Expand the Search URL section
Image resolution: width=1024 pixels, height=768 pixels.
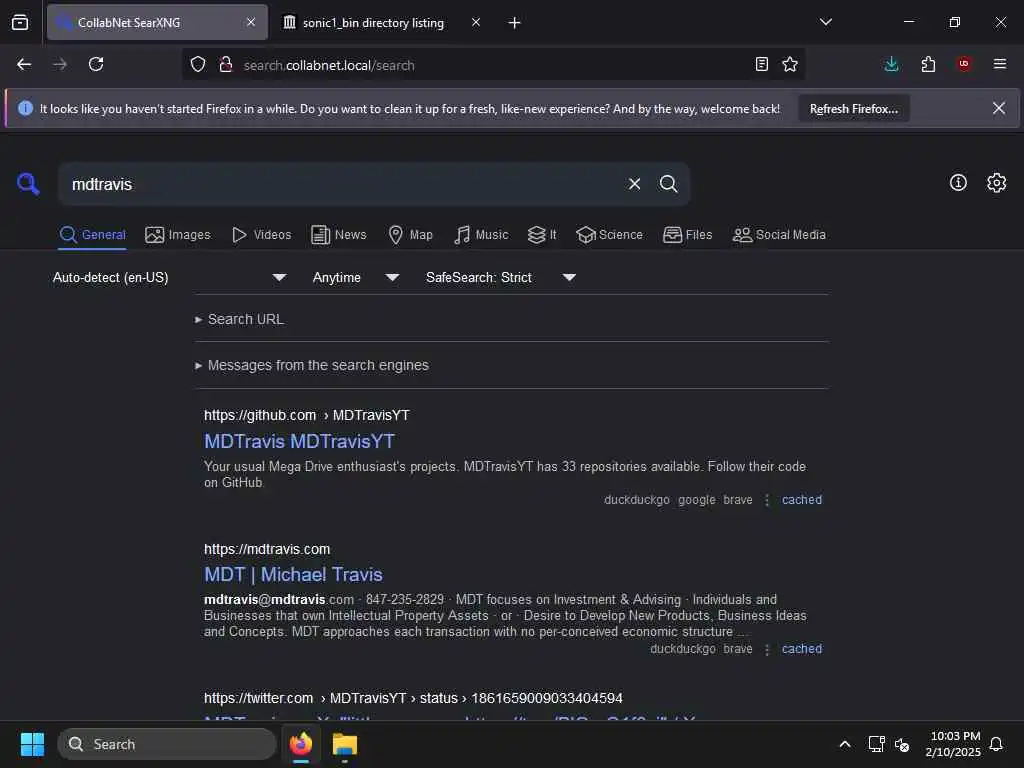pos(246,319)
